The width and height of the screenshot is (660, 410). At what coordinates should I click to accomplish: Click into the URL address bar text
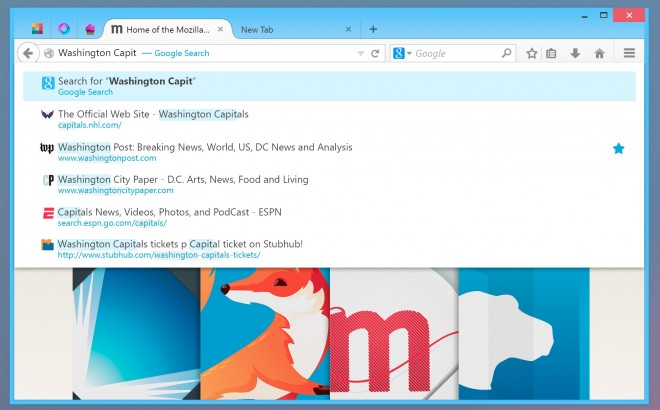pos(97,53)
